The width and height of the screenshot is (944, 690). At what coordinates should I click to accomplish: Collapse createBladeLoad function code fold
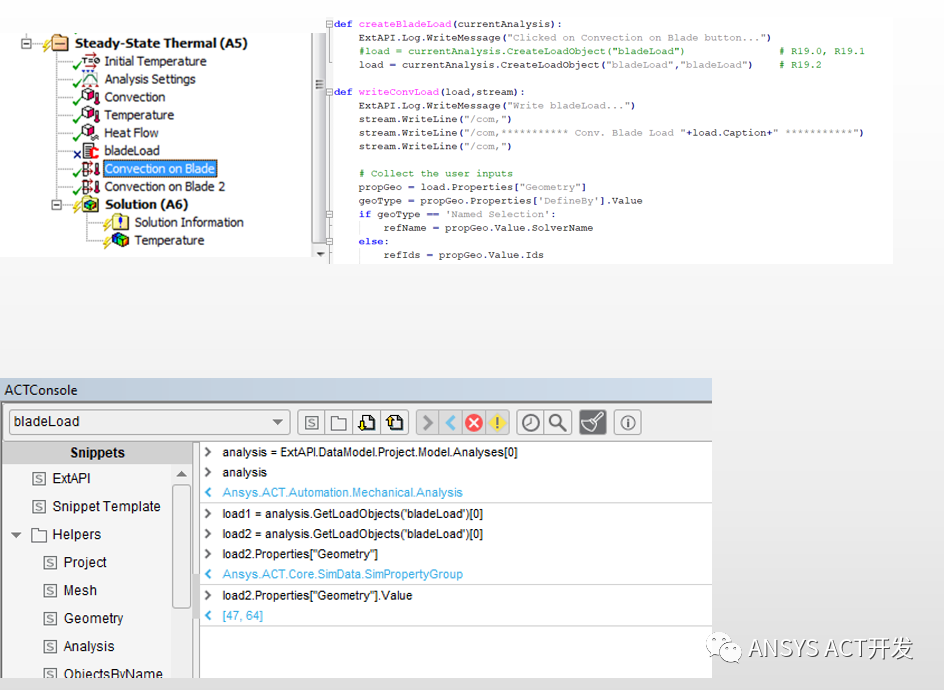(x=329, y=24)
